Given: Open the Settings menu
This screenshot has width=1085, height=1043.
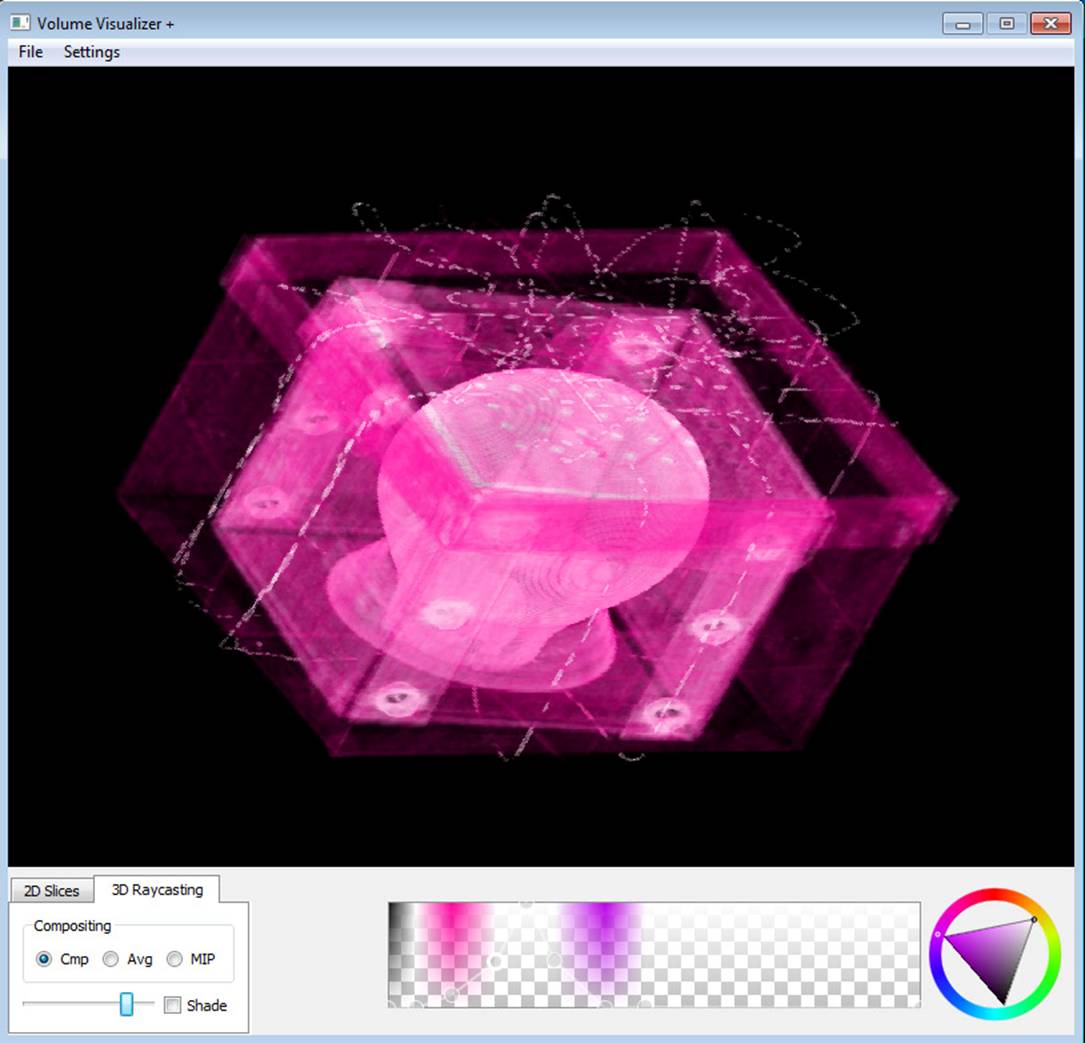Looking at the screenshot, I should (x=91, y=52).
